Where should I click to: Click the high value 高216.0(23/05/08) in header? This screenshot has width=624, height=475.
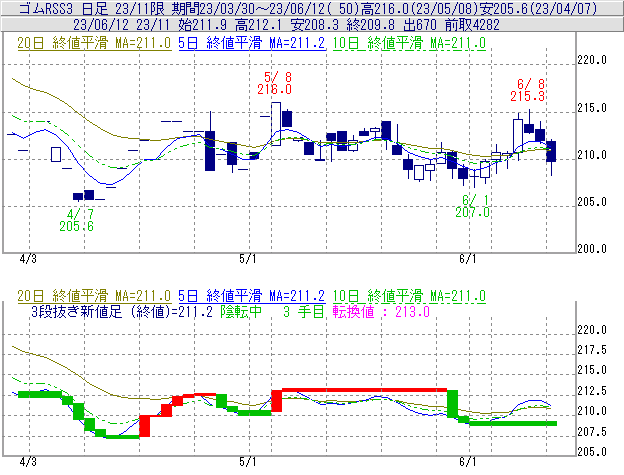420,8
